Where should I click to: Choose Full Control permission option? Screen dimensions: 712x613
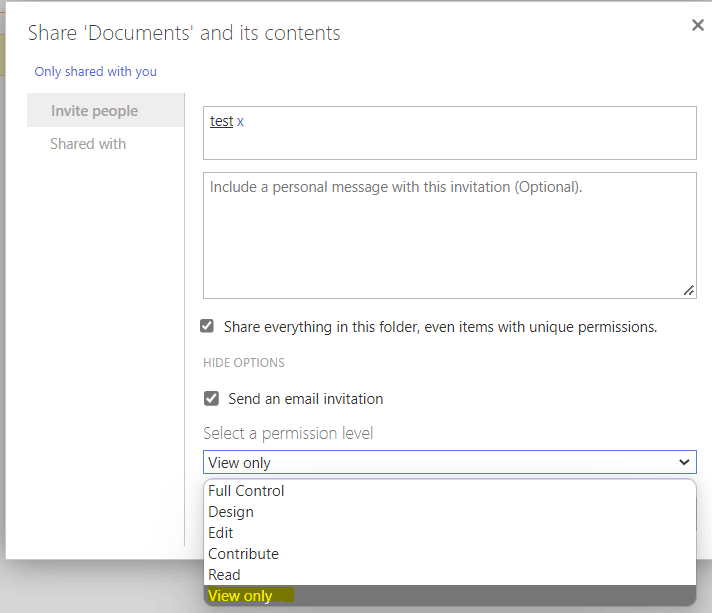click(450, 491)
